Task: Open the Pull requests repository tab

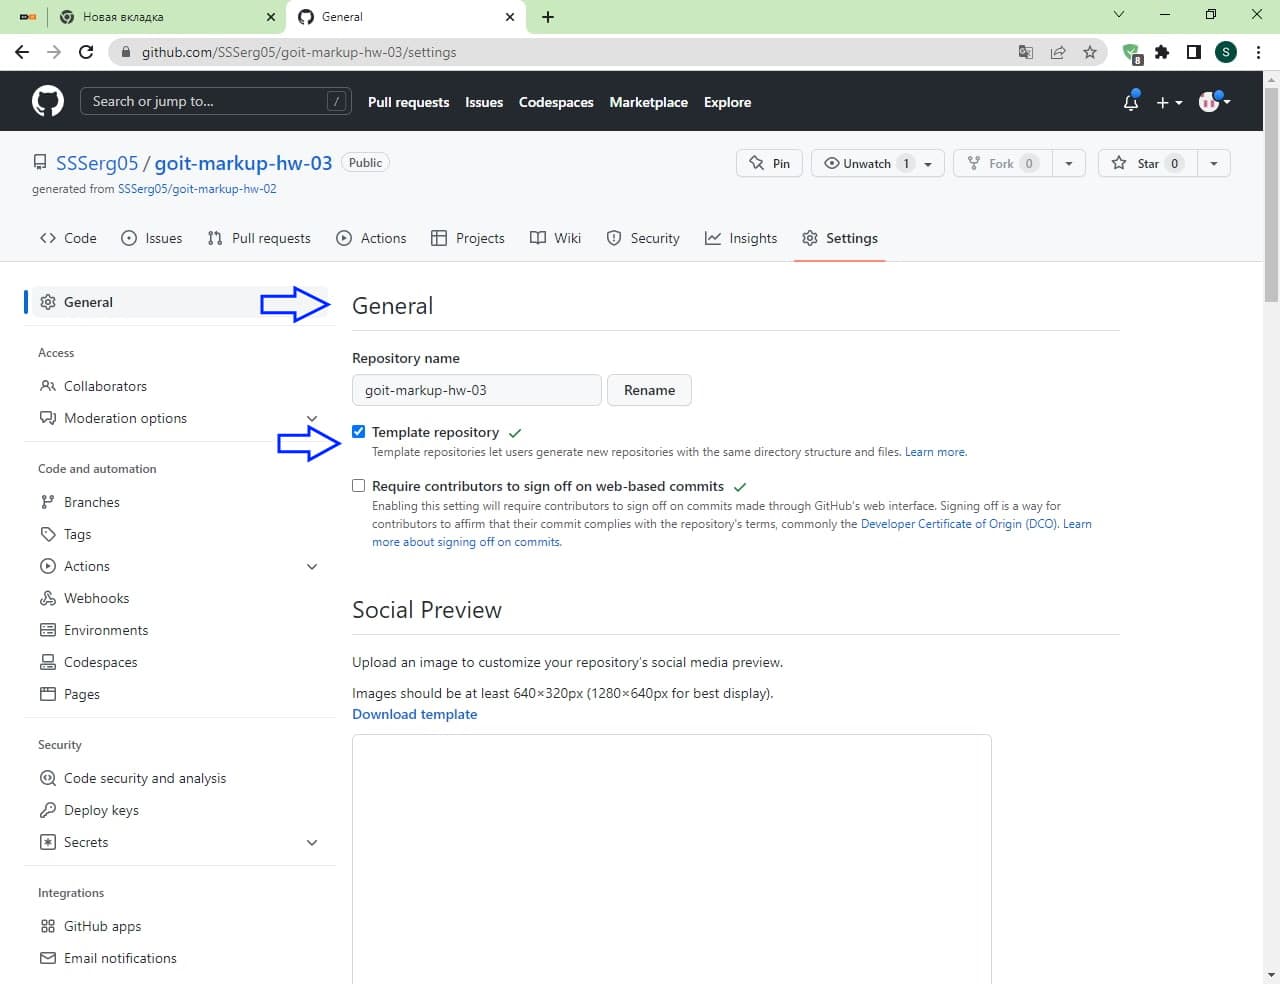Action: click(x=259, y=238)
